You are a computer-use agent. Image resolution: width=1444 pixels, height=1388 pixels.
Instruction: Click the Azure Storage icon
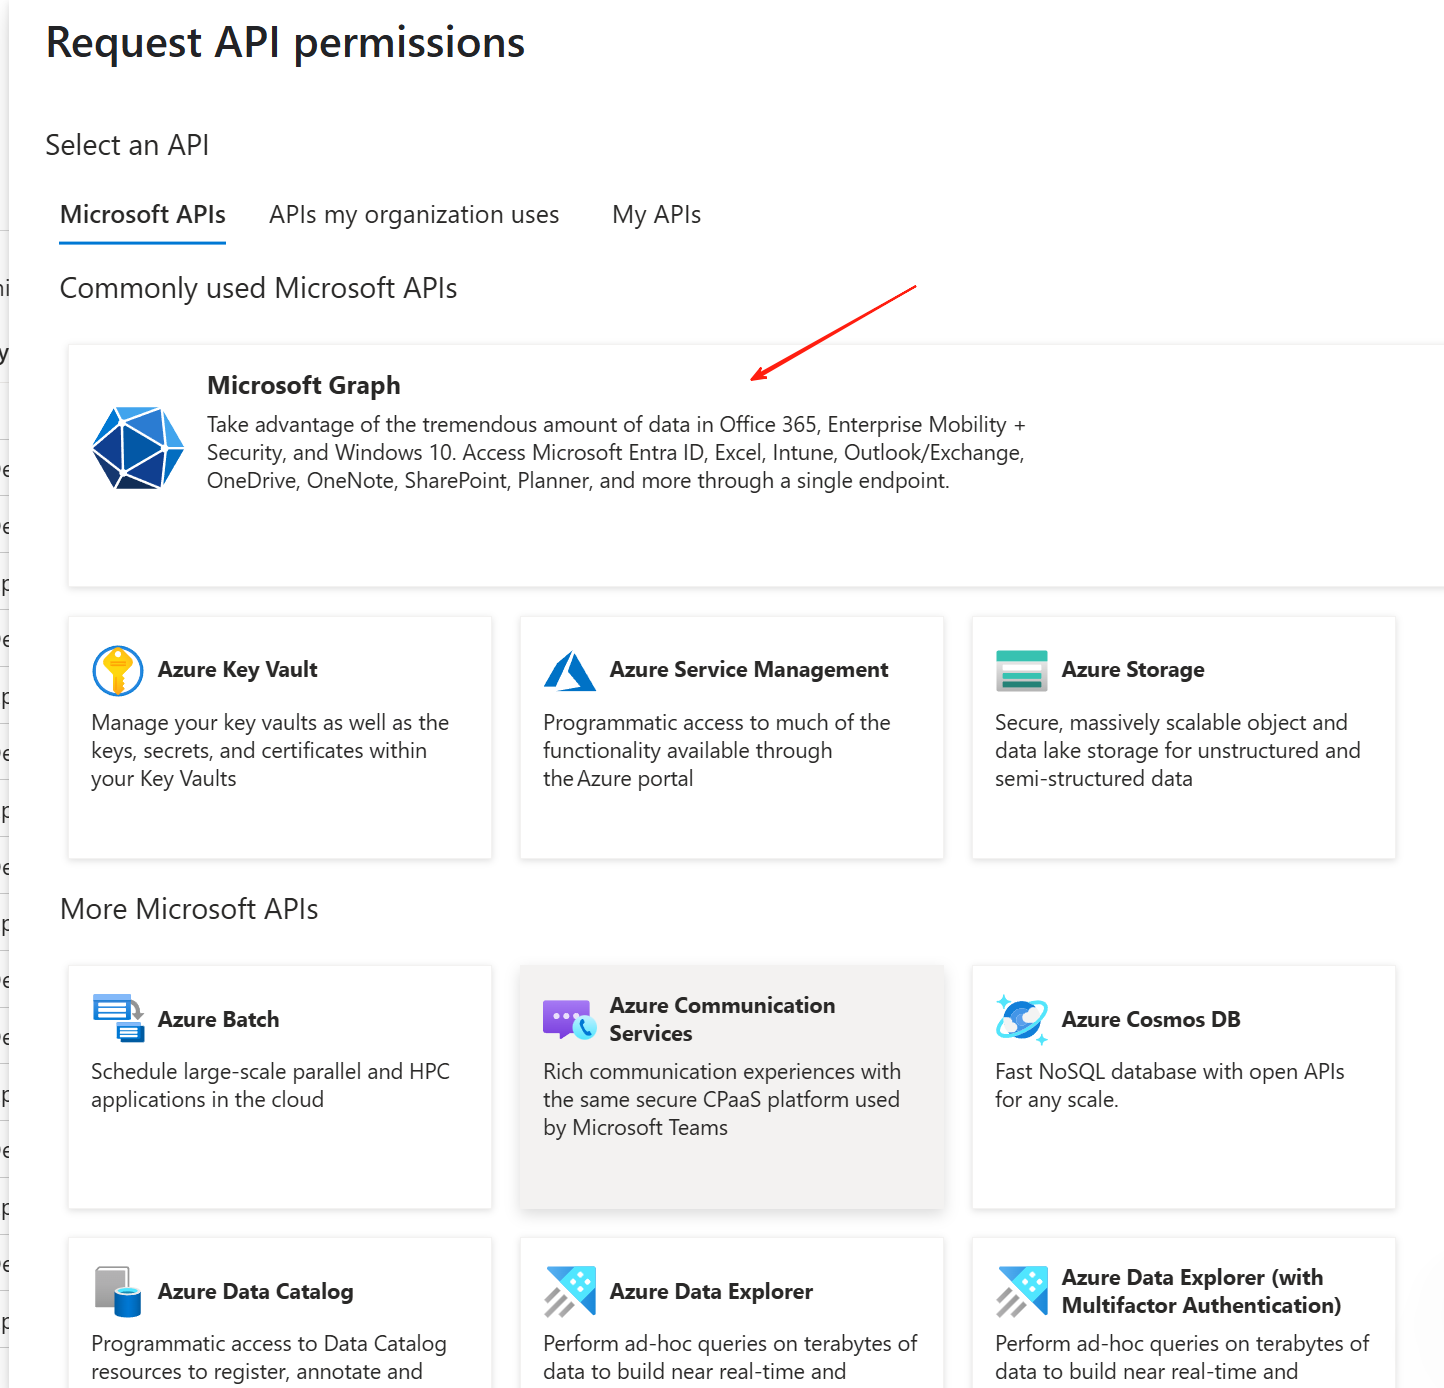tap(1022, 670)
